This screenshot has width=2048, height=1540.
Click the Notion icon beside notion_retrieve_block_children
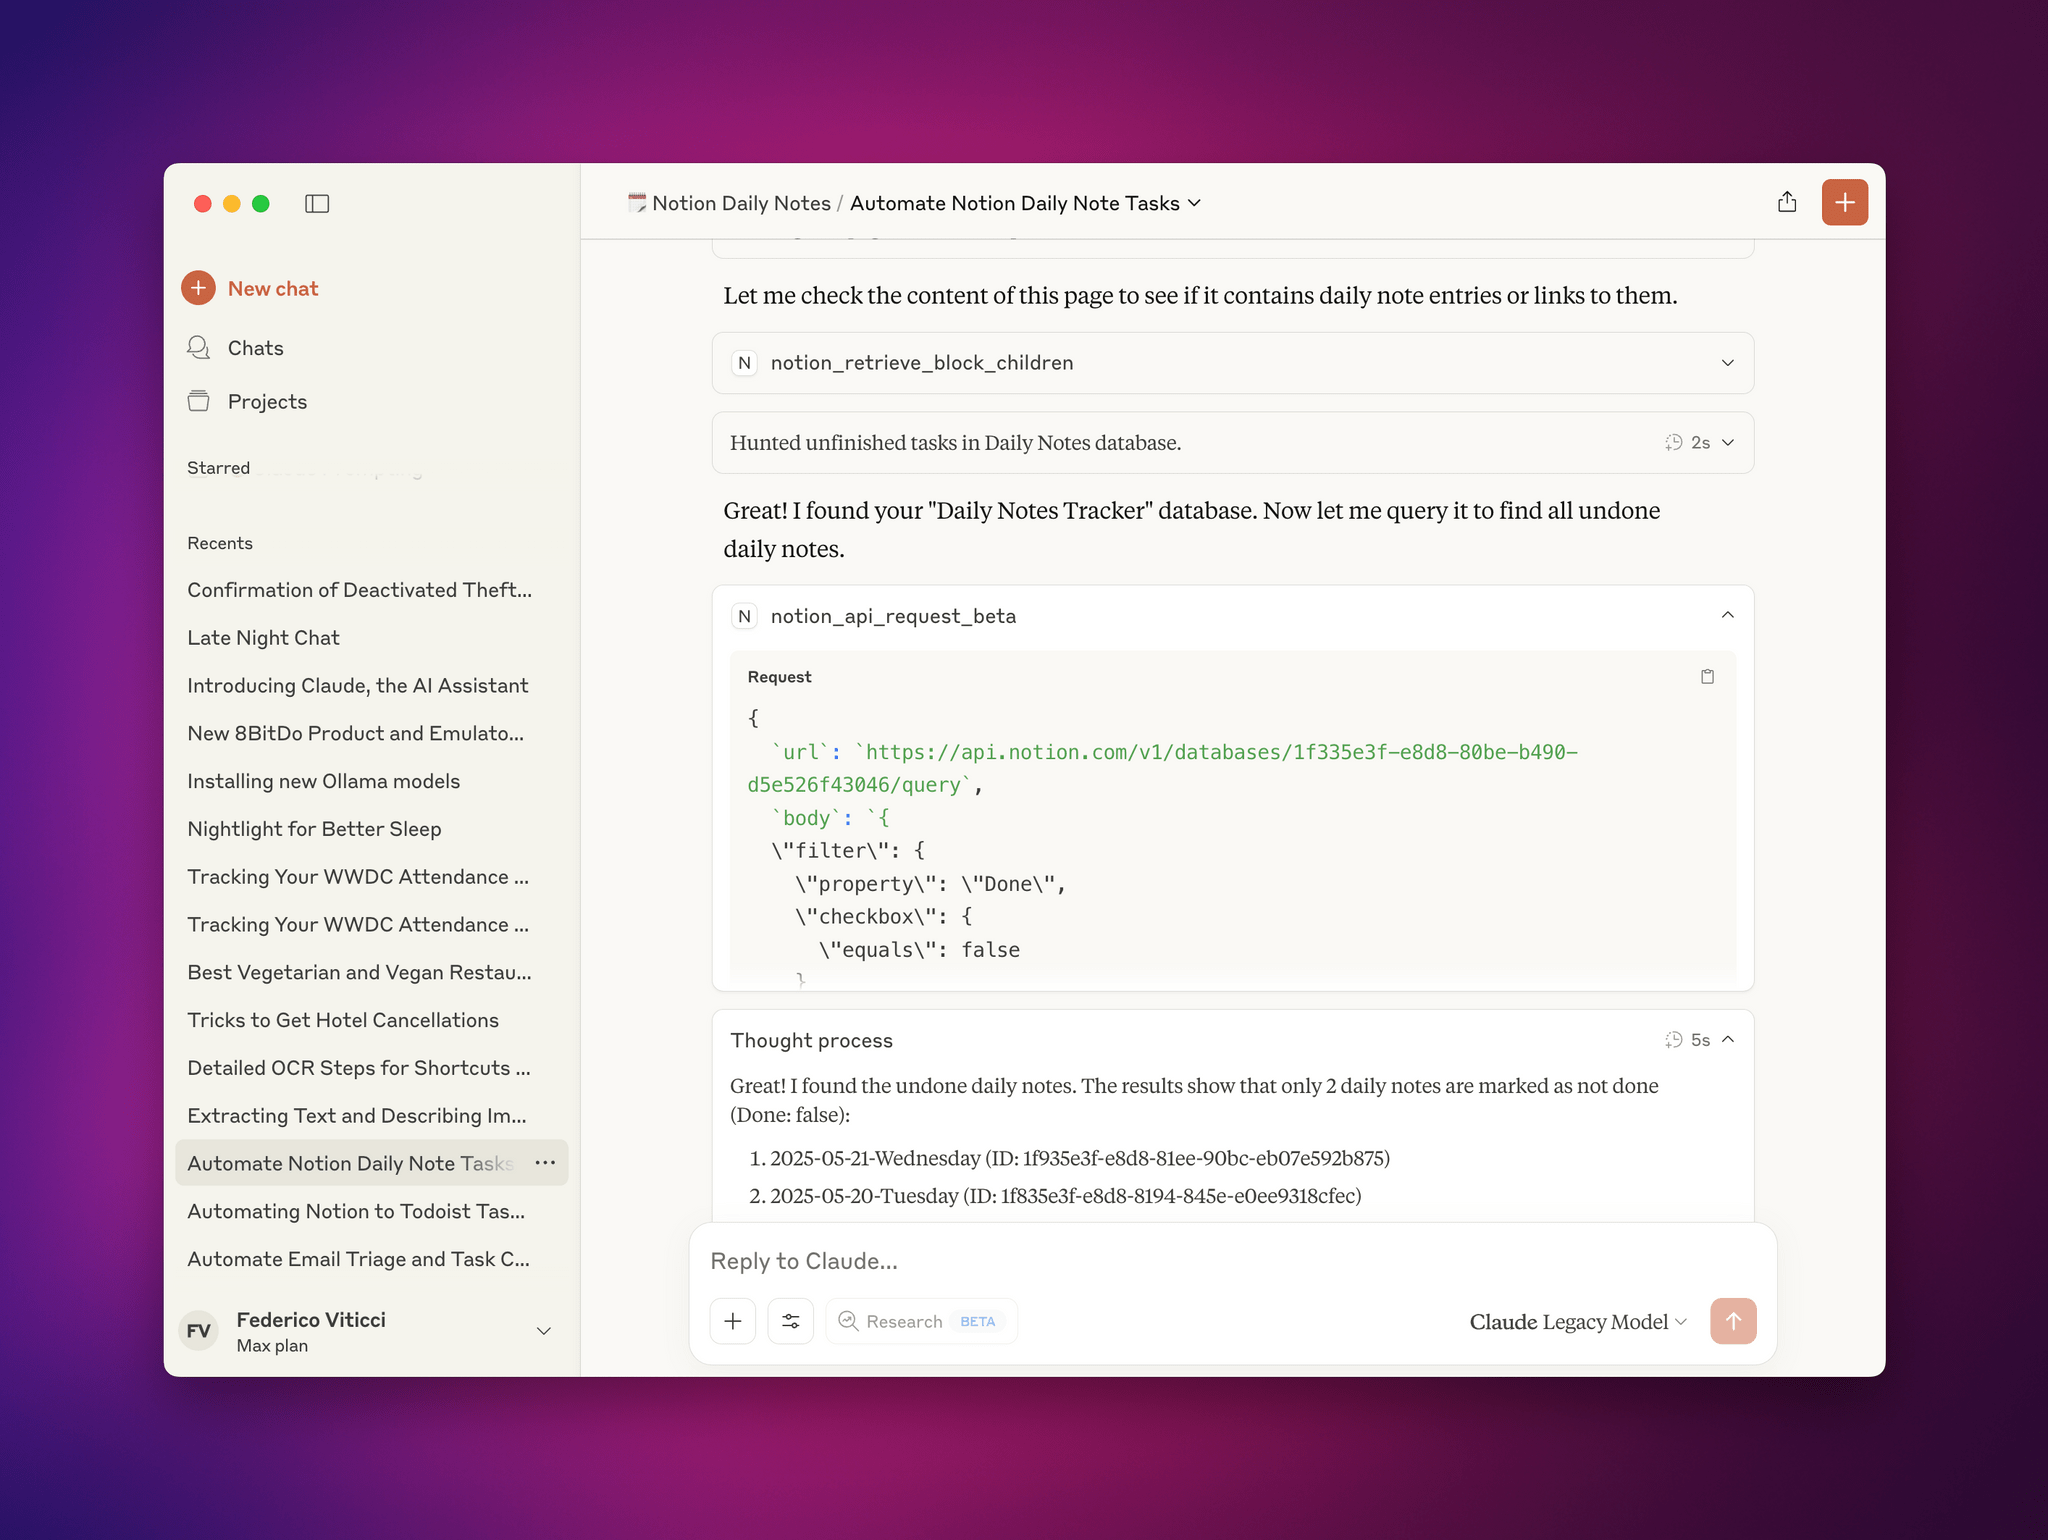pos(744,363)
